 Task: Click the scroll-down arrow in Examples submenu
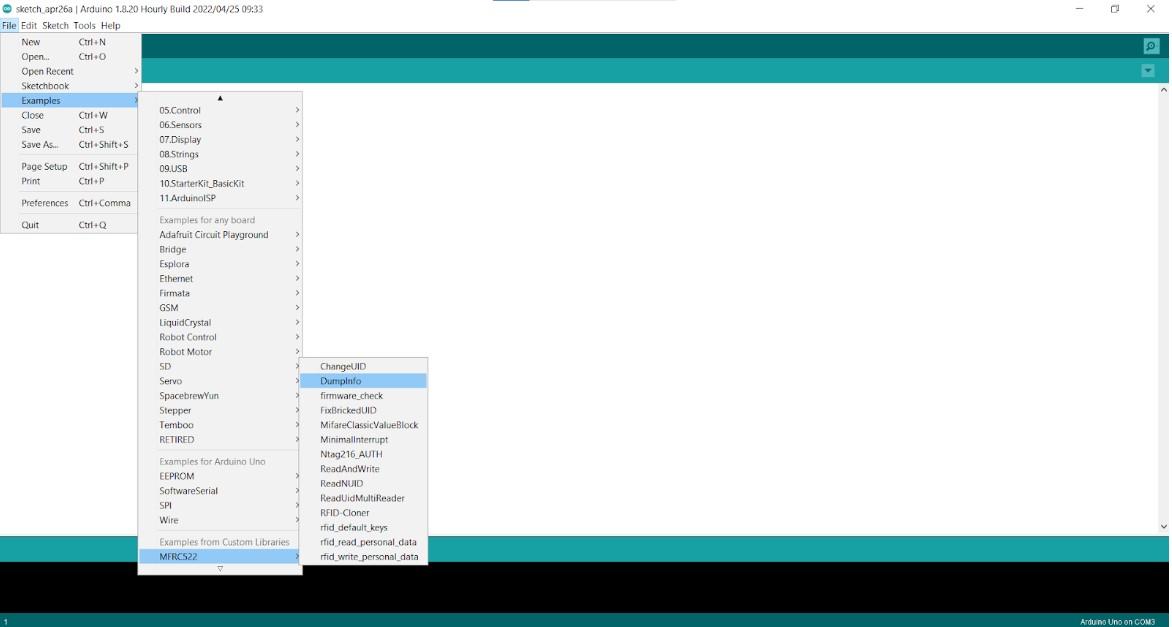220,569
